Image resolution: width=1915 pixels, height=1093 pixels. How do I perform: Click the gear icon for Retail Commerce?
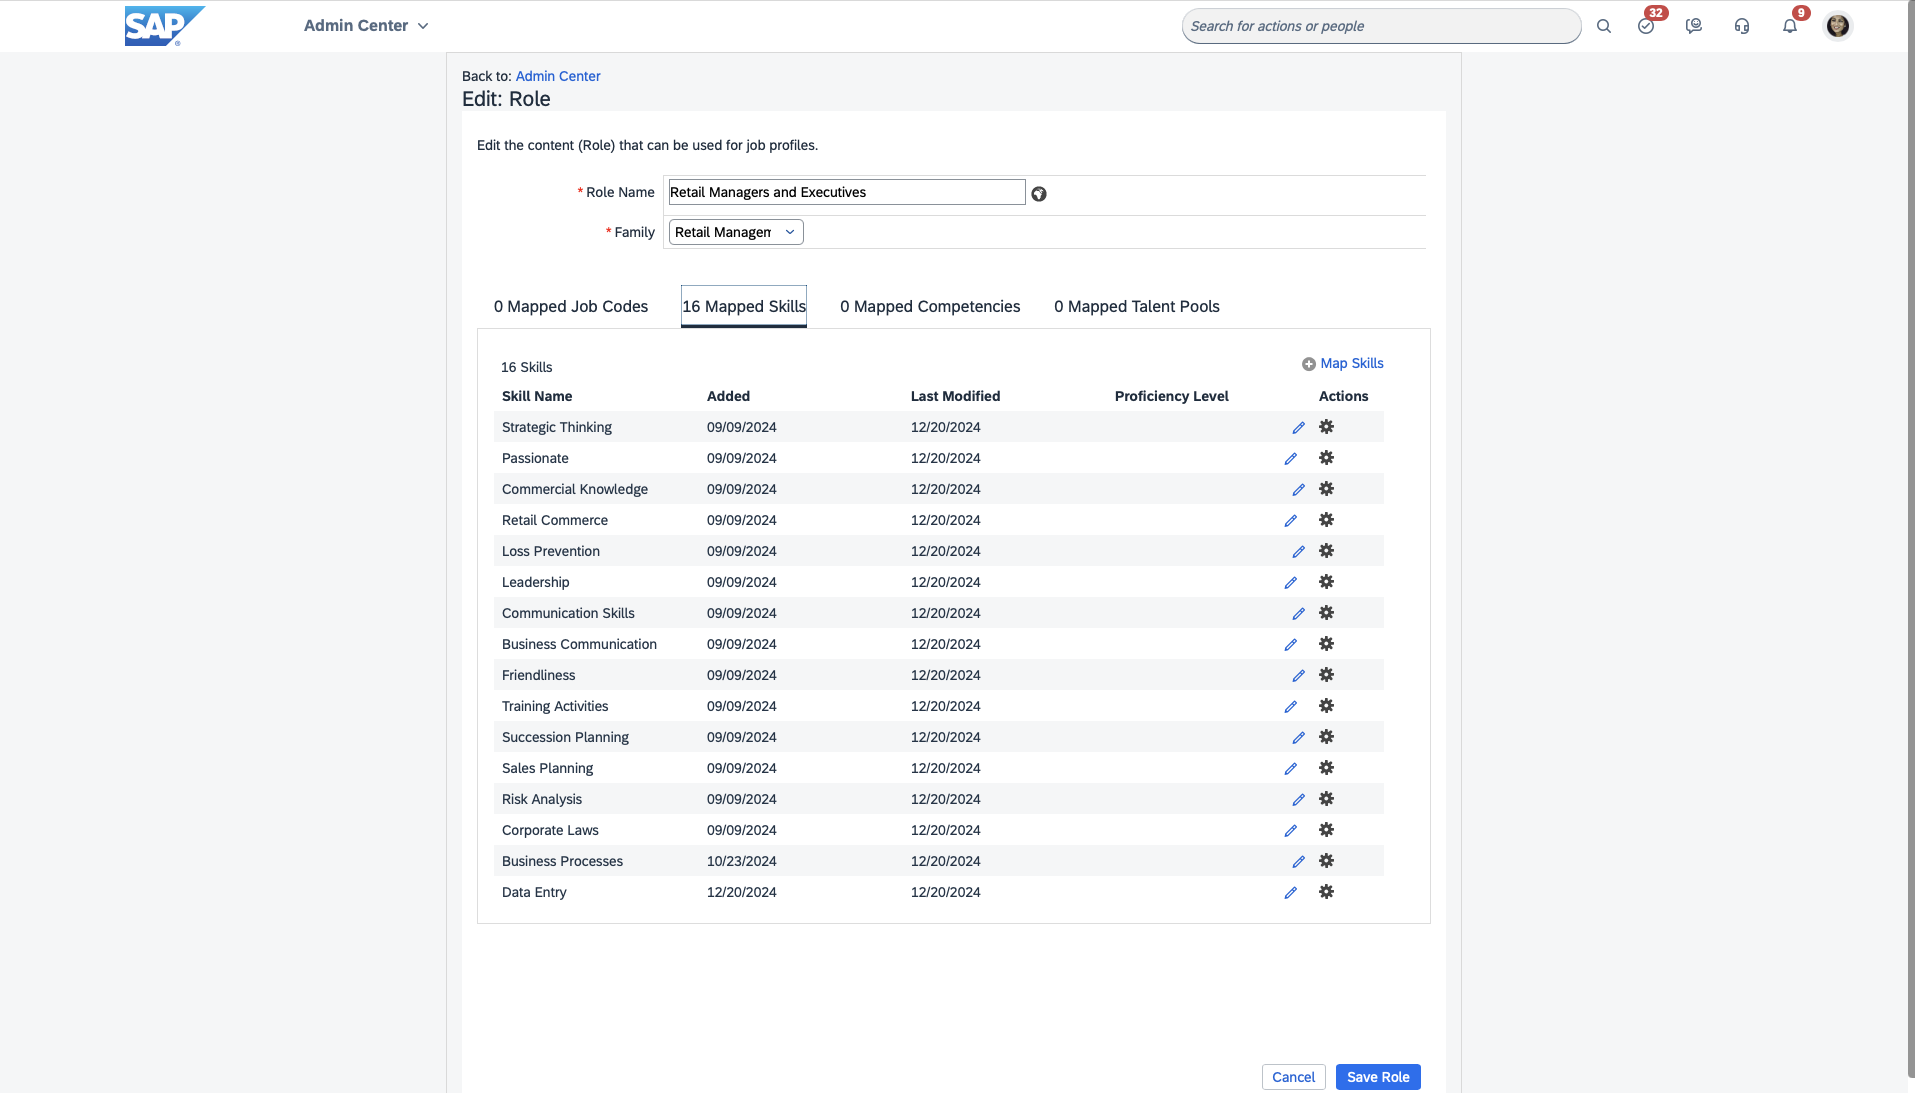1326,520
